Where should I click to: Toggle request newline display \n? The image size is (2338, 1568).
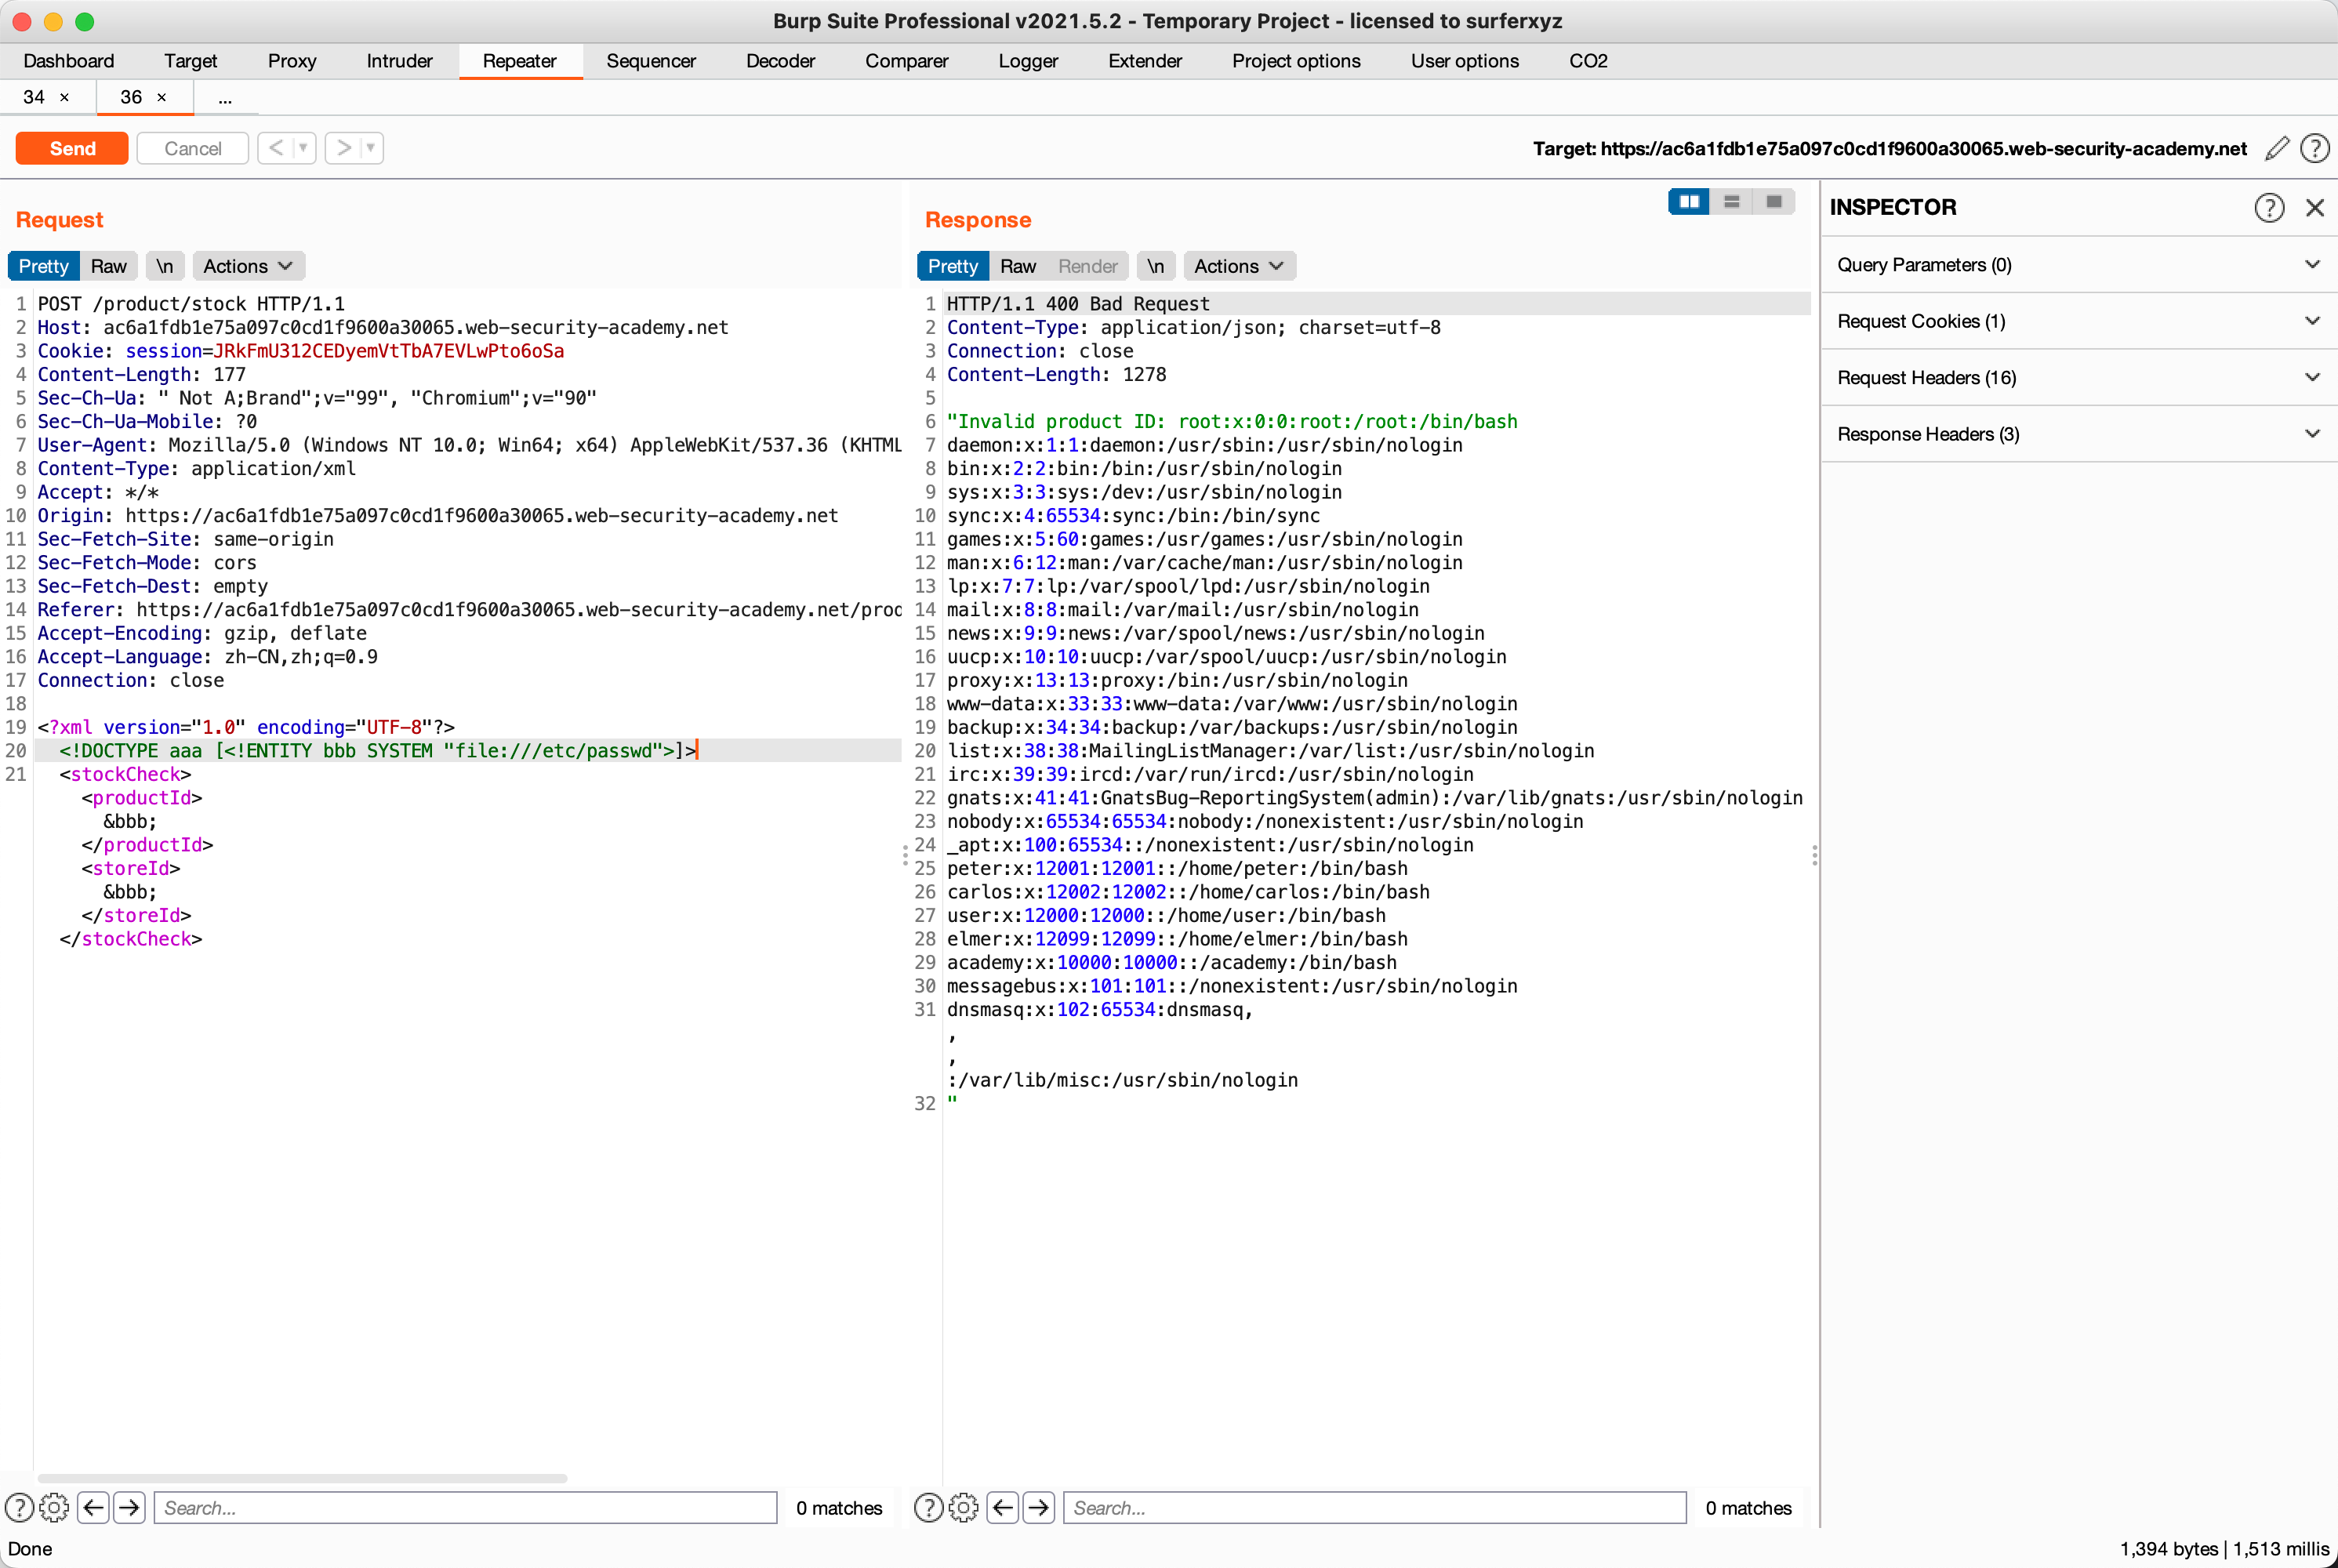(x=165, y=266)
